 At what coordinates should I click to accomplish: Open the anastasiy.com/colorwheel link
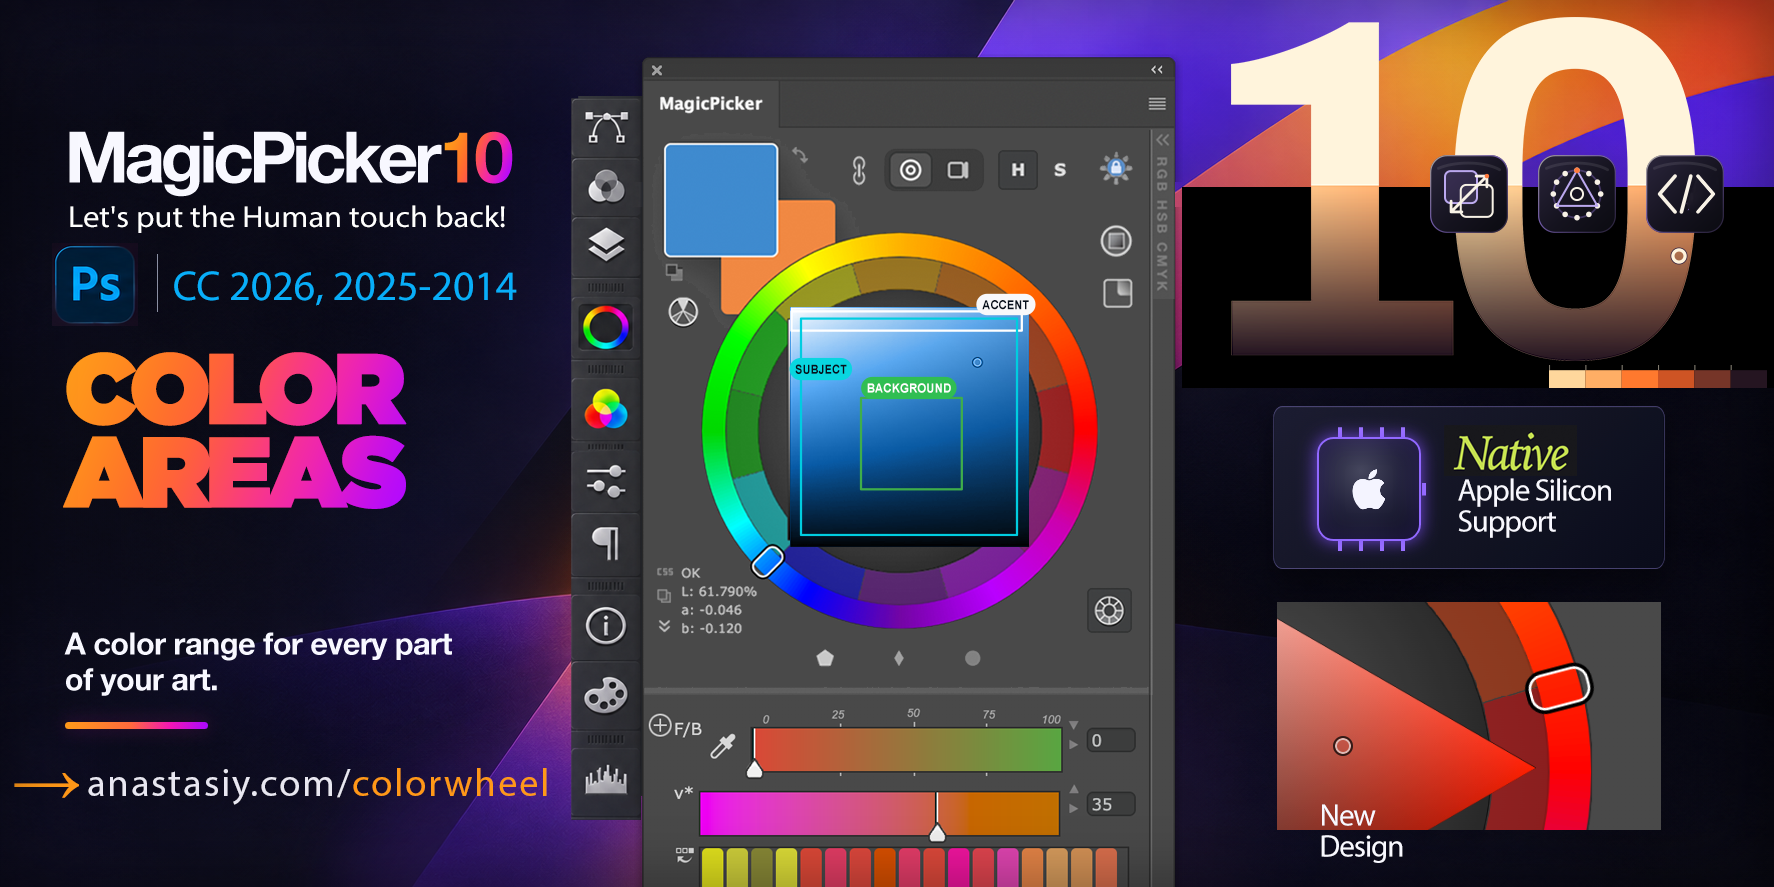318,783
